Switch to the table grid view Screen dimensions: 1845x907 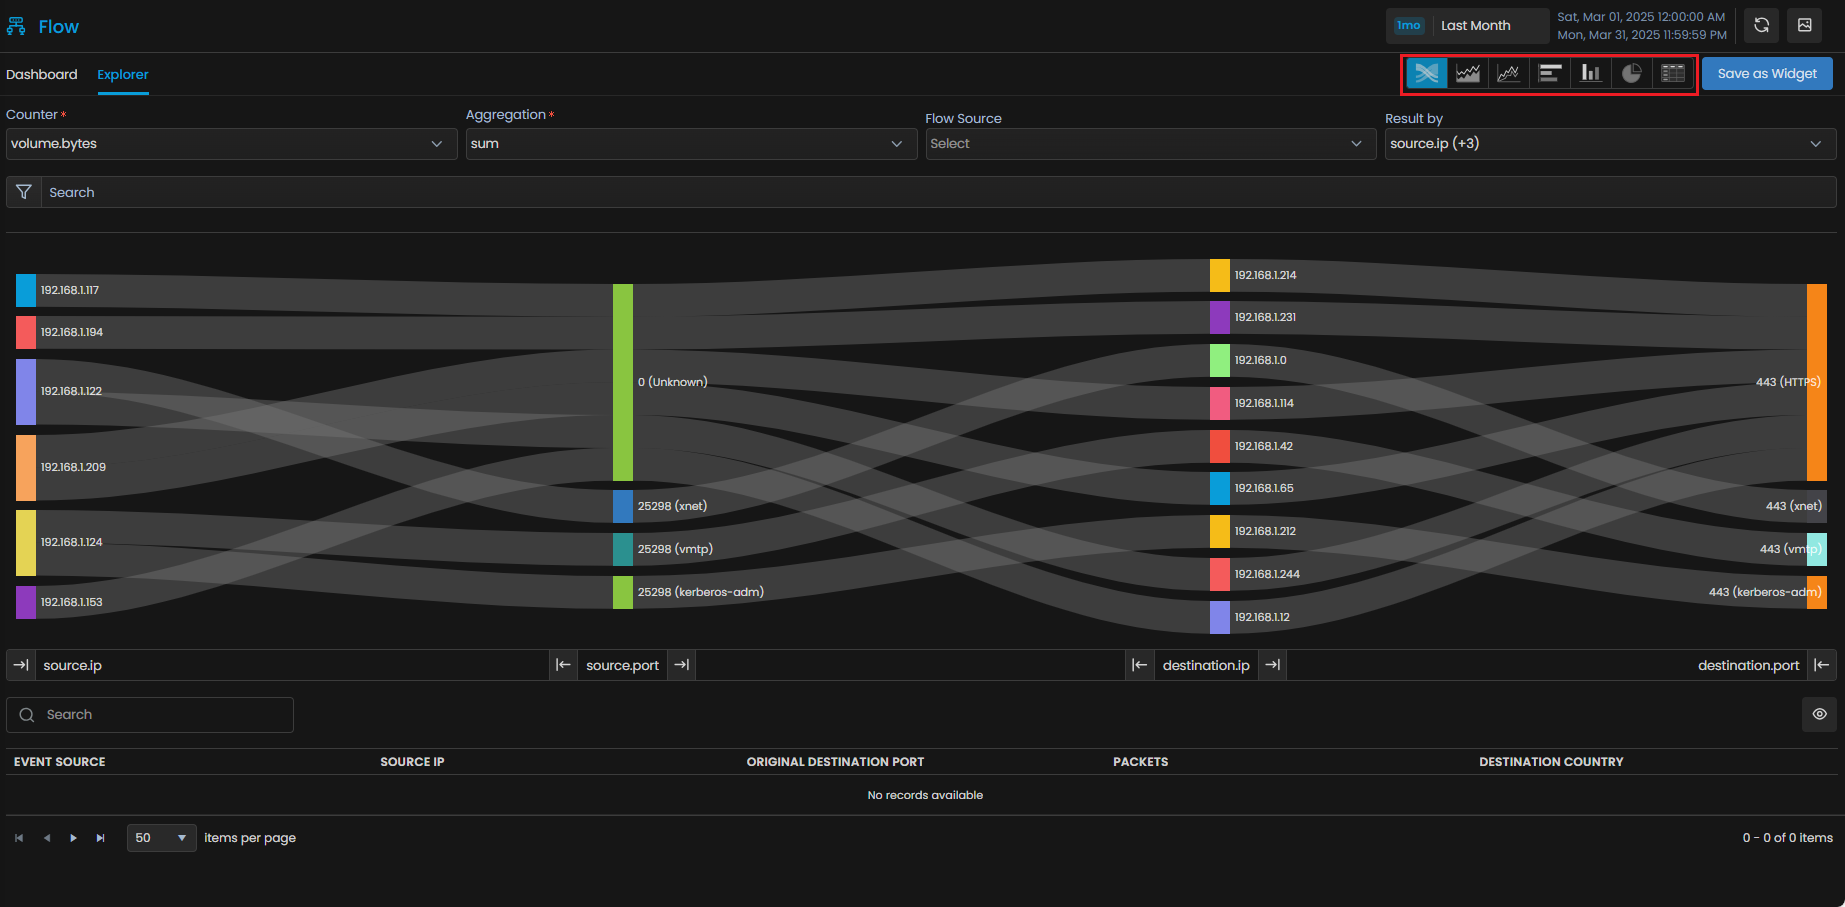click(1673, 73)
